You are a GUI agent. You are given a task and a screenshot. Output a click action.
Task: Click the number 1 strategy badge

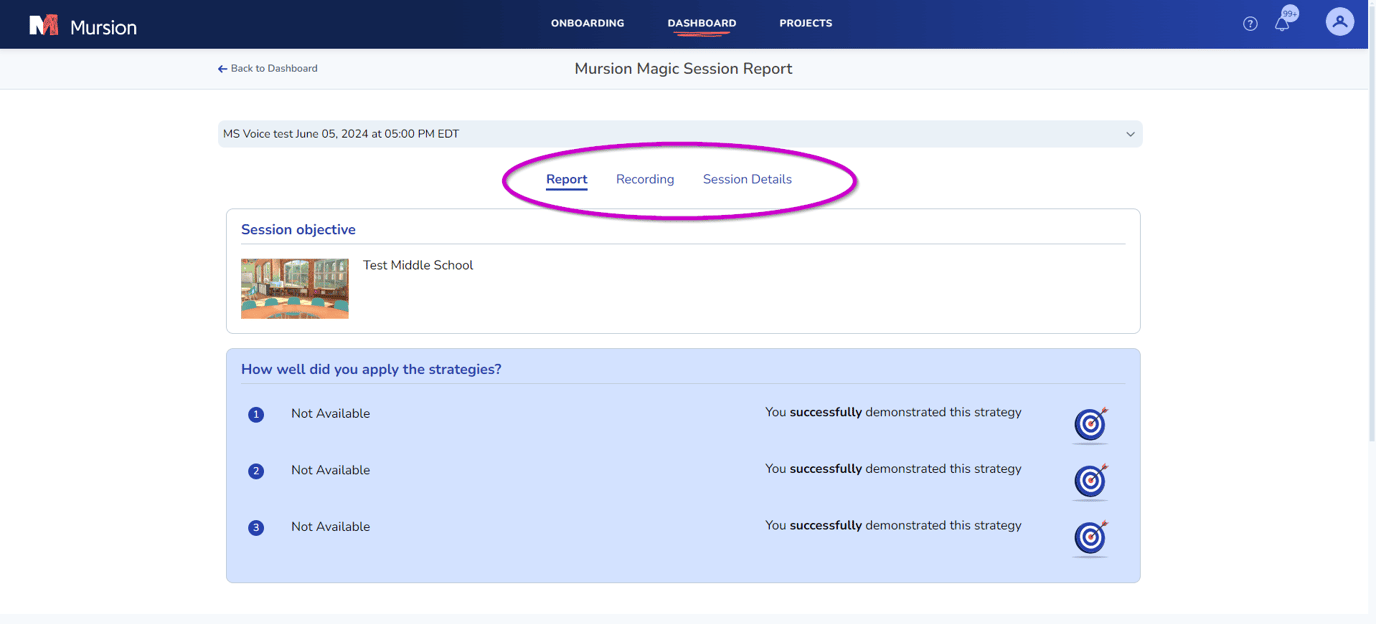tap(256, 414)
